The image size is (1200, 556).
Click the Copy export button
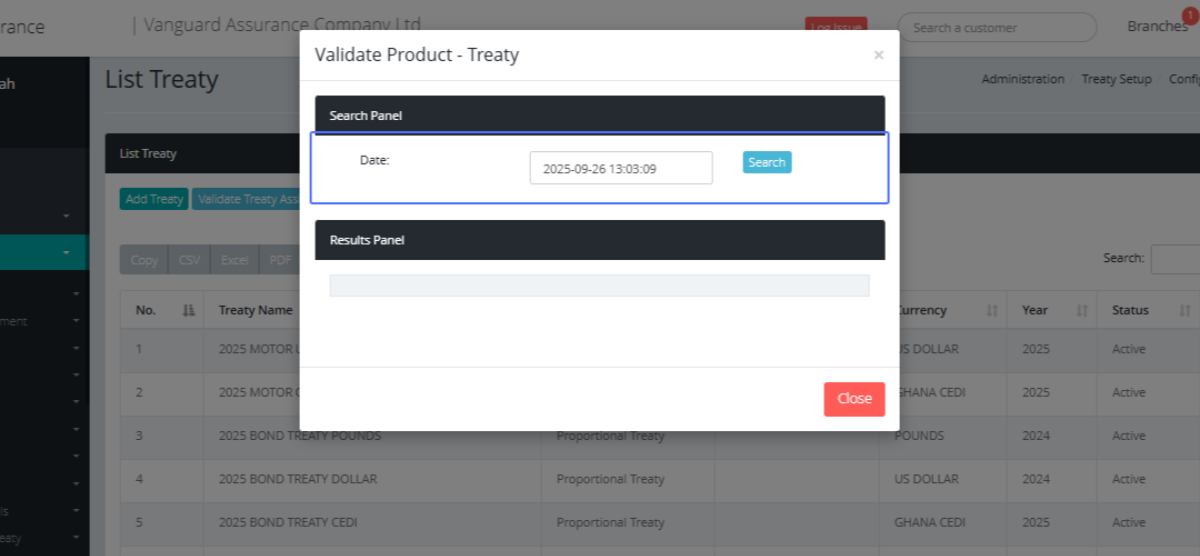click(144, 260)
